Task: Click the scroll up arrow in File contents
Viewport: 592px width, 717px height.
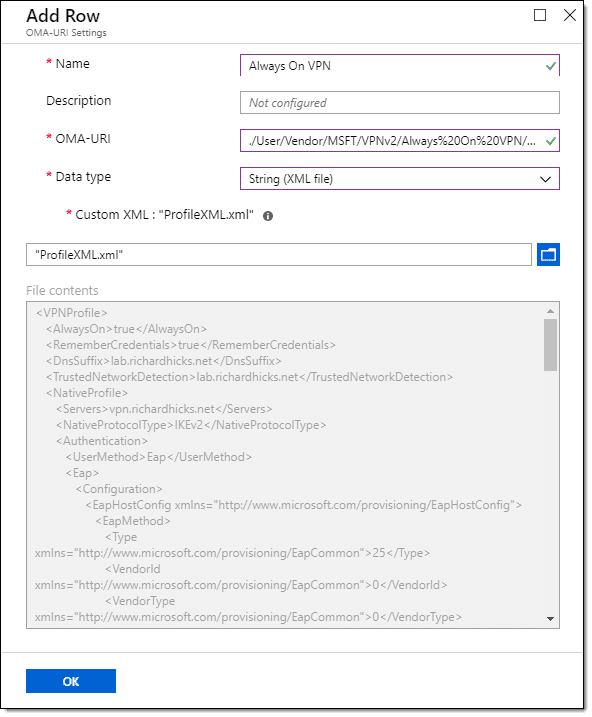Action: pyautogui.click(x=550, y=311)
